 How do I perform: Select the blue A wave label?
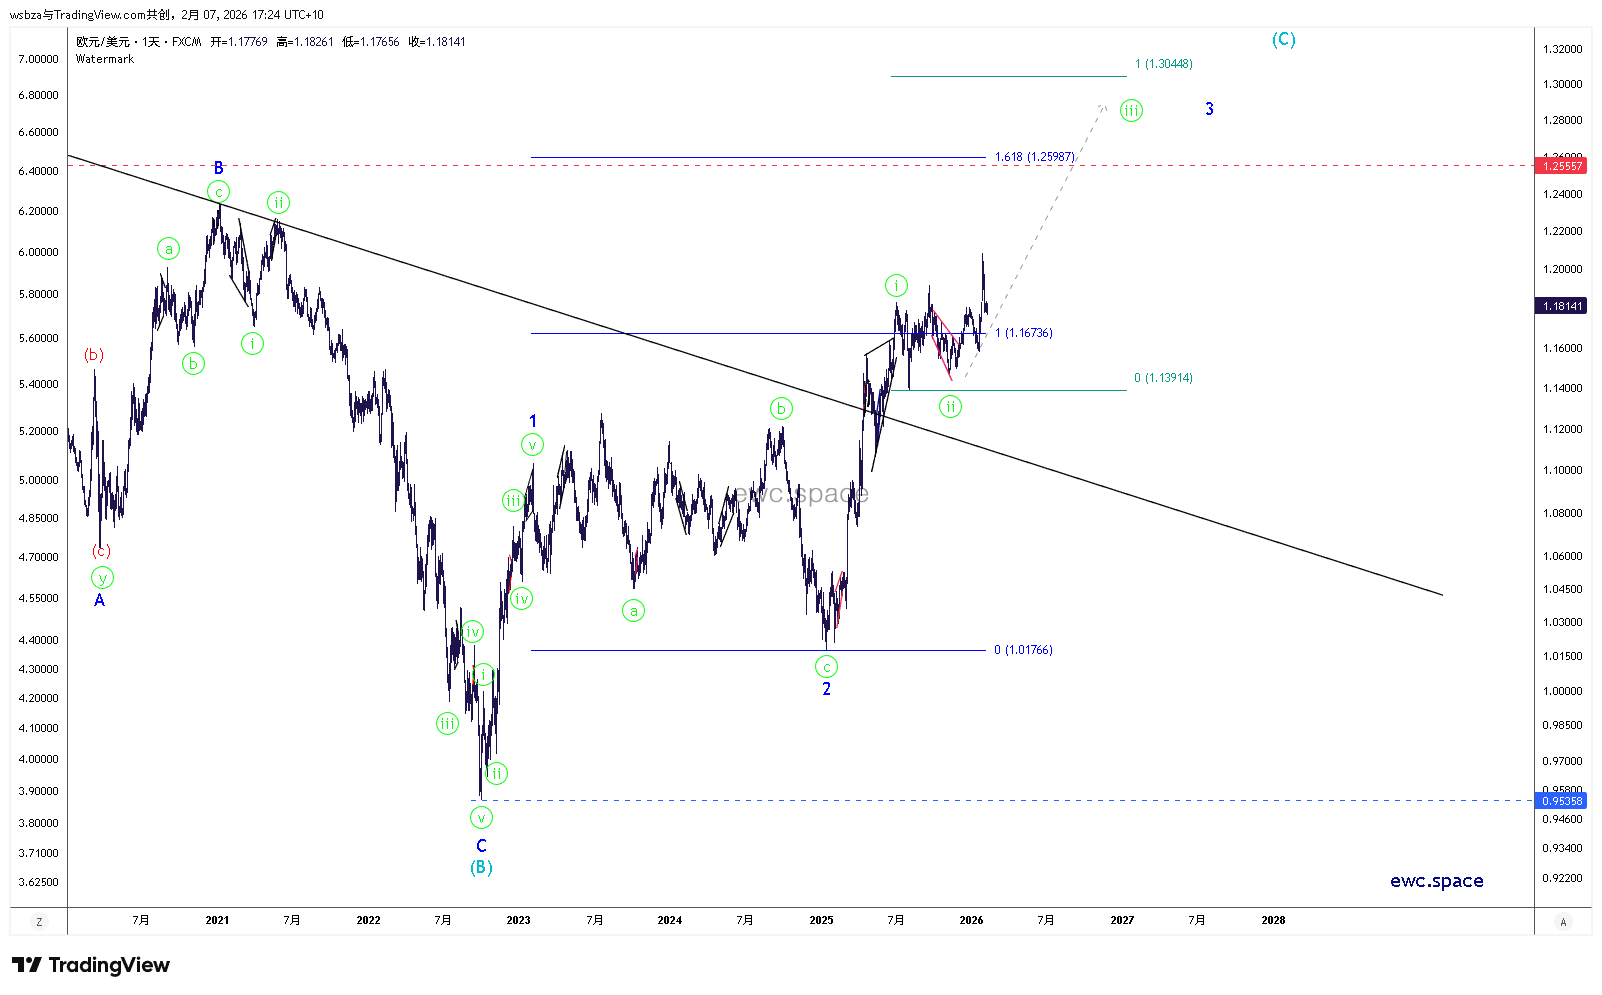point(99,600)
